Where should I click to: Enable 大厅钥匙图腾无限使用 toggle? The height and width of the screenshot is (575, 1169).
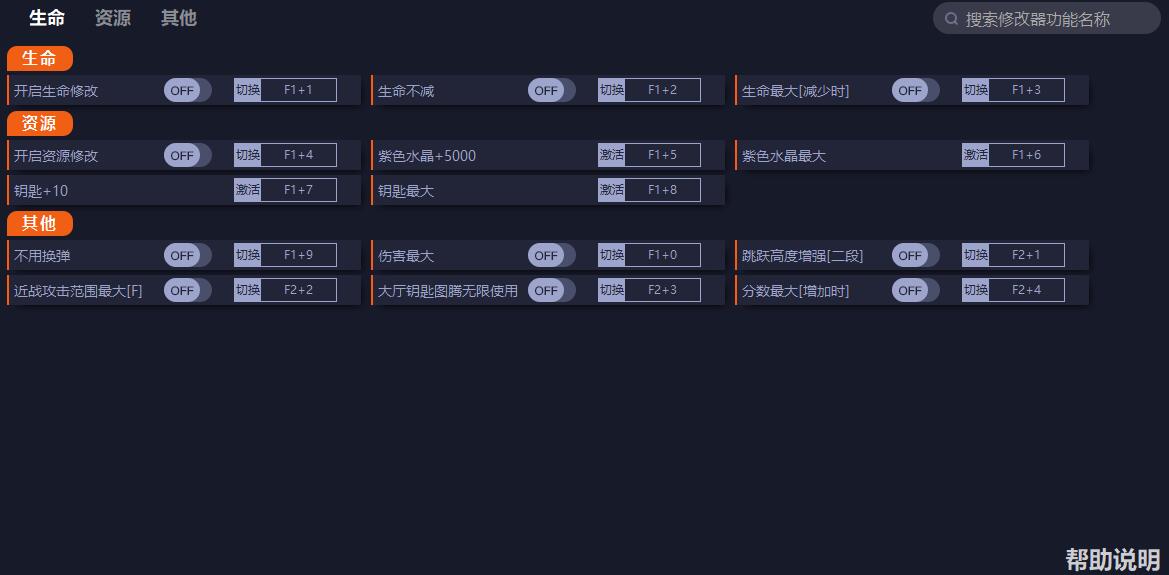click(552, 290)
